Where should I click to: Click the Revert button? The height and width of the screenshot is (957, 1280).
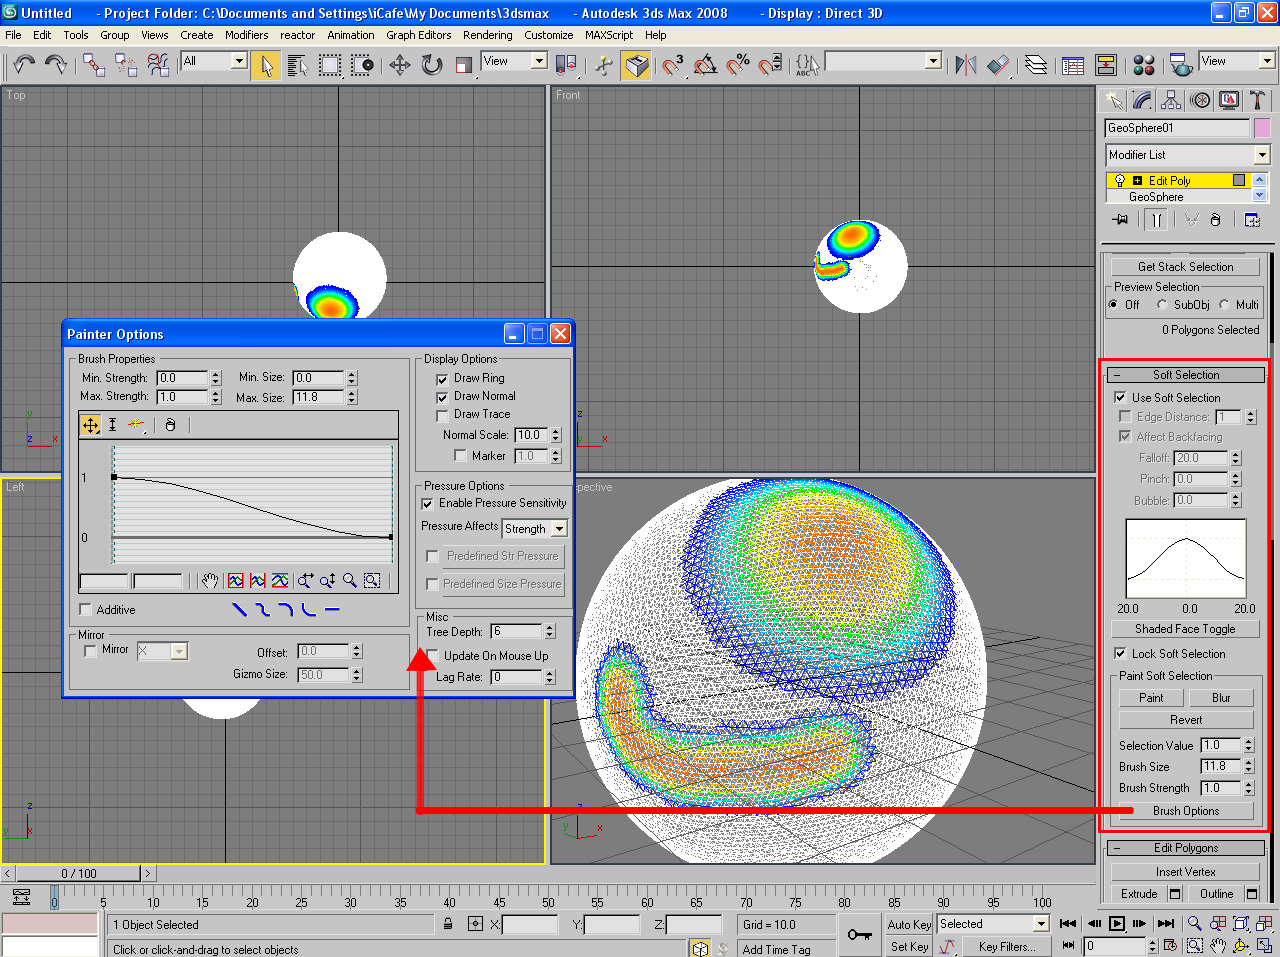point(1186,720)
